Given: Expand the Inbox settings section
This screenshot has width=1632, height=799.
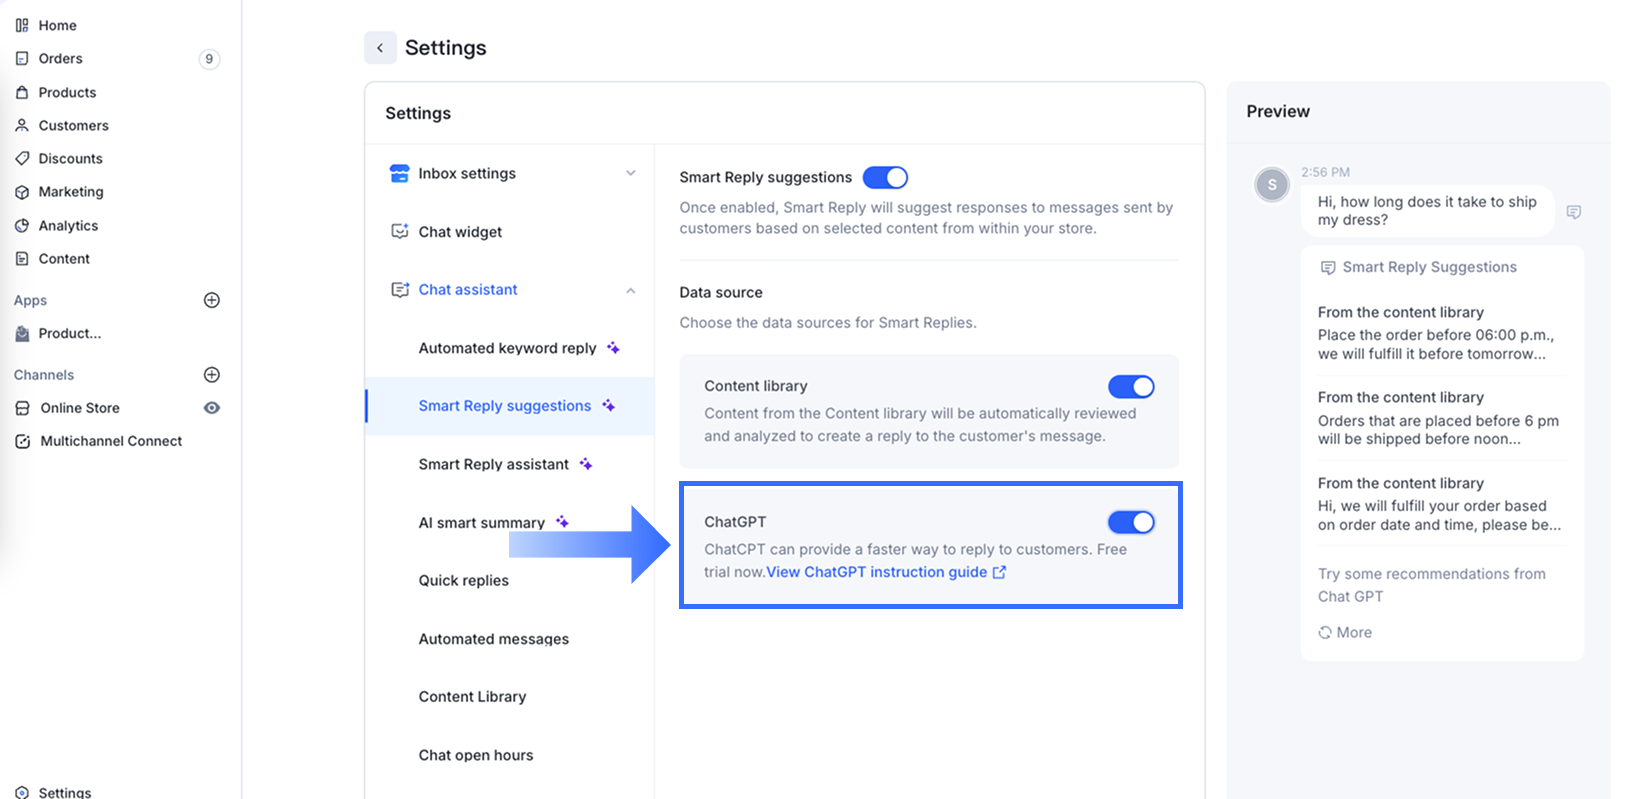Looking at the screenshot, I should pyautogui.click(x=630, y=173).
